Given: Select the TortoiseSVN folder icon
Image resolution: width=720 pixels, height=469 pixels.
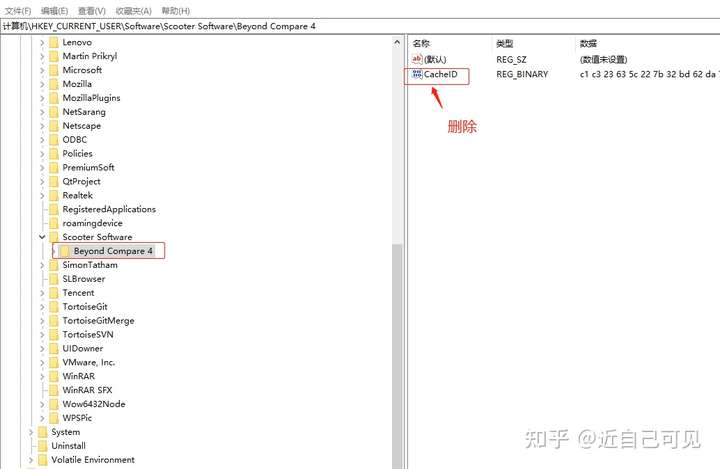Looking at the screenshot, I should (x=54, y=334).
